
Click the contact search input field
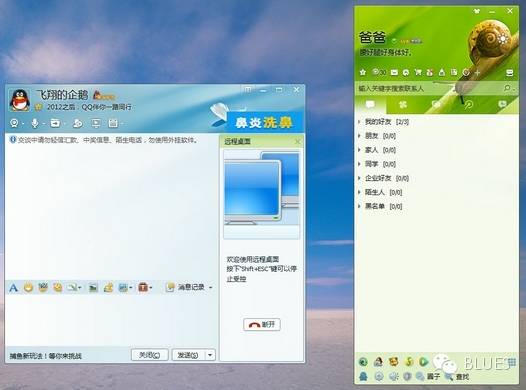click(x=429, y=88)
